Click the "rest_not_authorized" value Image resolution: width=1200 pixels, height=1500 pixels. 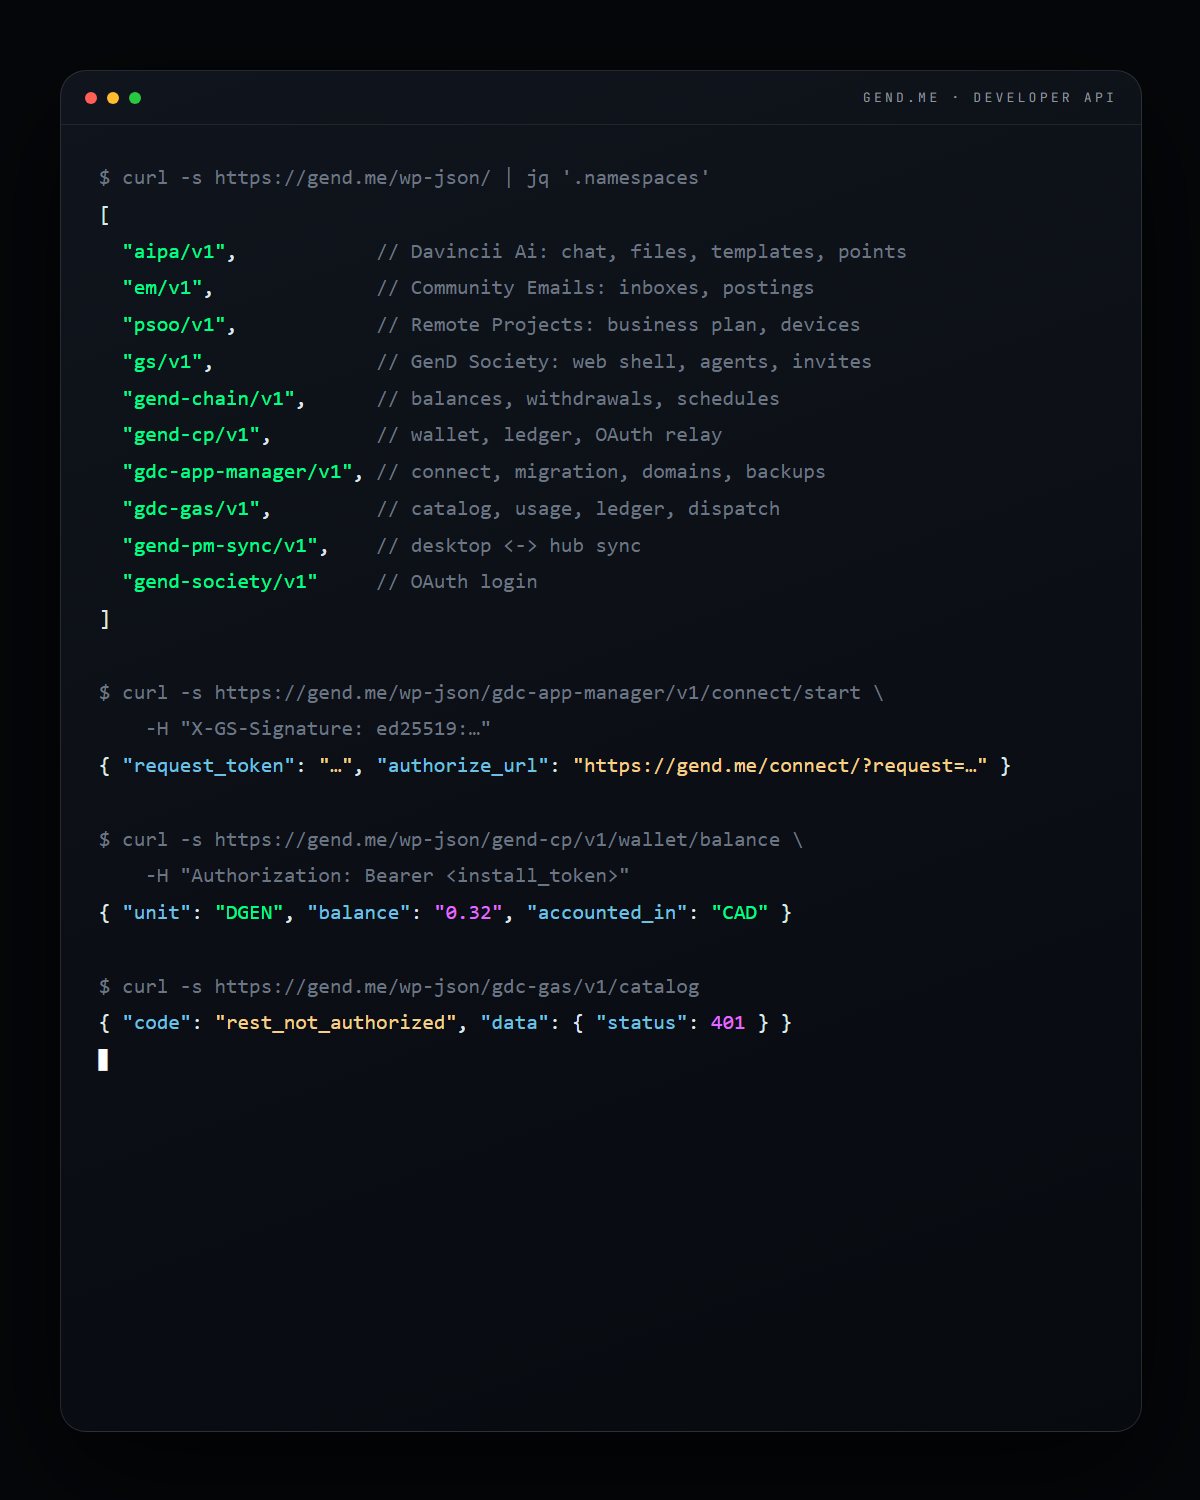coord(335,1023)
